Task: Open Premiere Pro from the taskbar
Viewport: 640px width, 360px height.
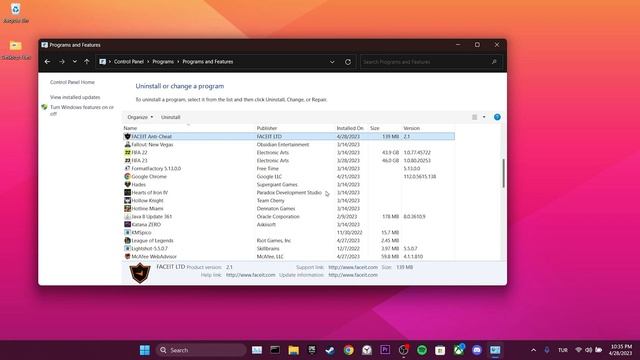Action: point(385,350)
